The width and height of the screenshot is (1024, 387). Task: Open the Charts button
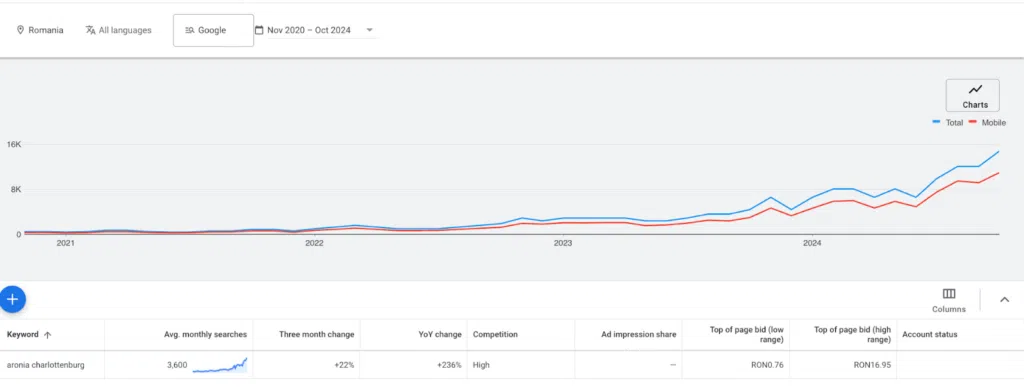(x=972, y=96)
